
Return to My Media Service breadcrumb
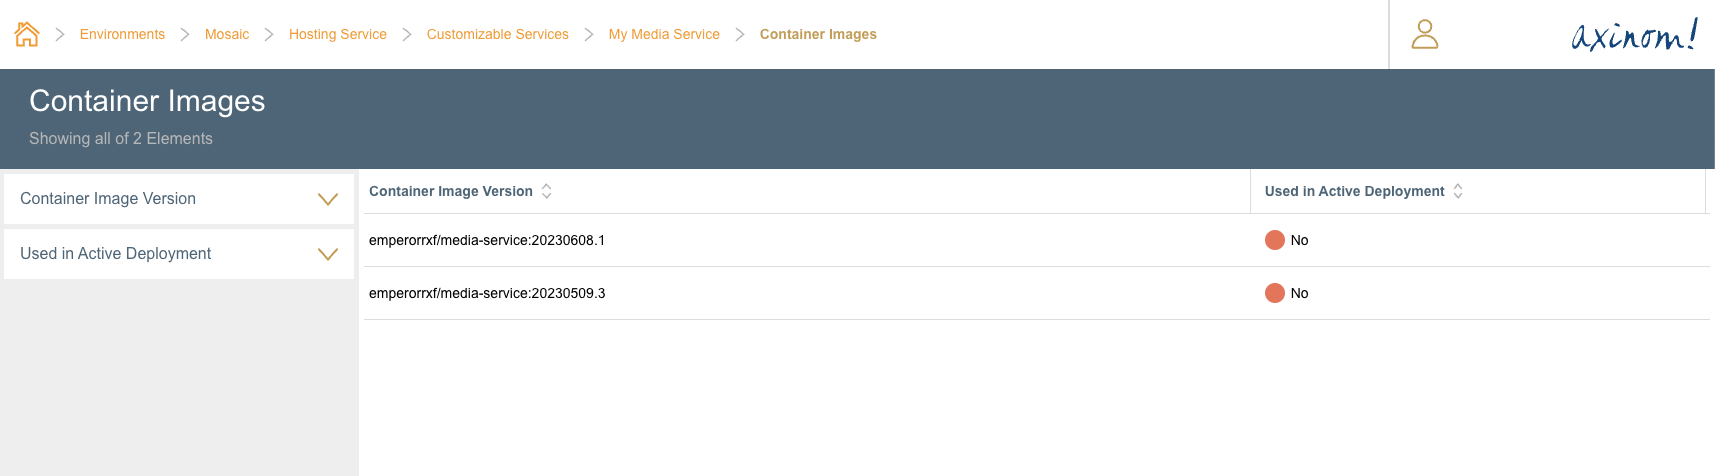click(664, 34)
